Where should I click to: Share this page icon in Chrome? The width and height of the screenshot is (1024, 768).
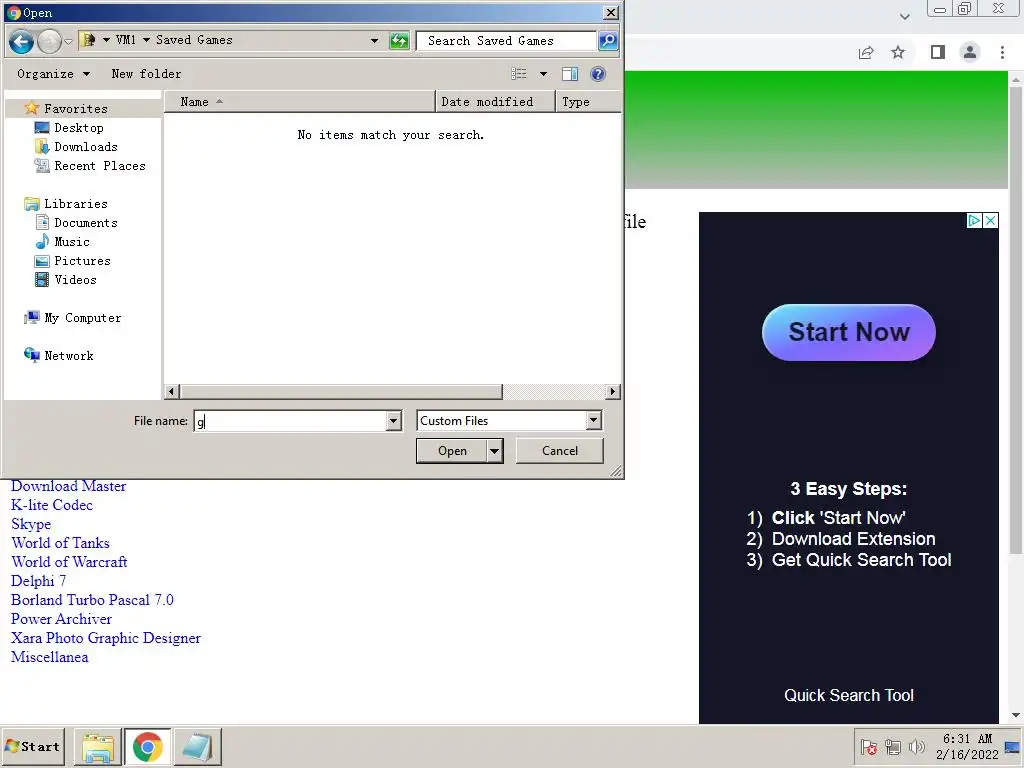(866, 52)
